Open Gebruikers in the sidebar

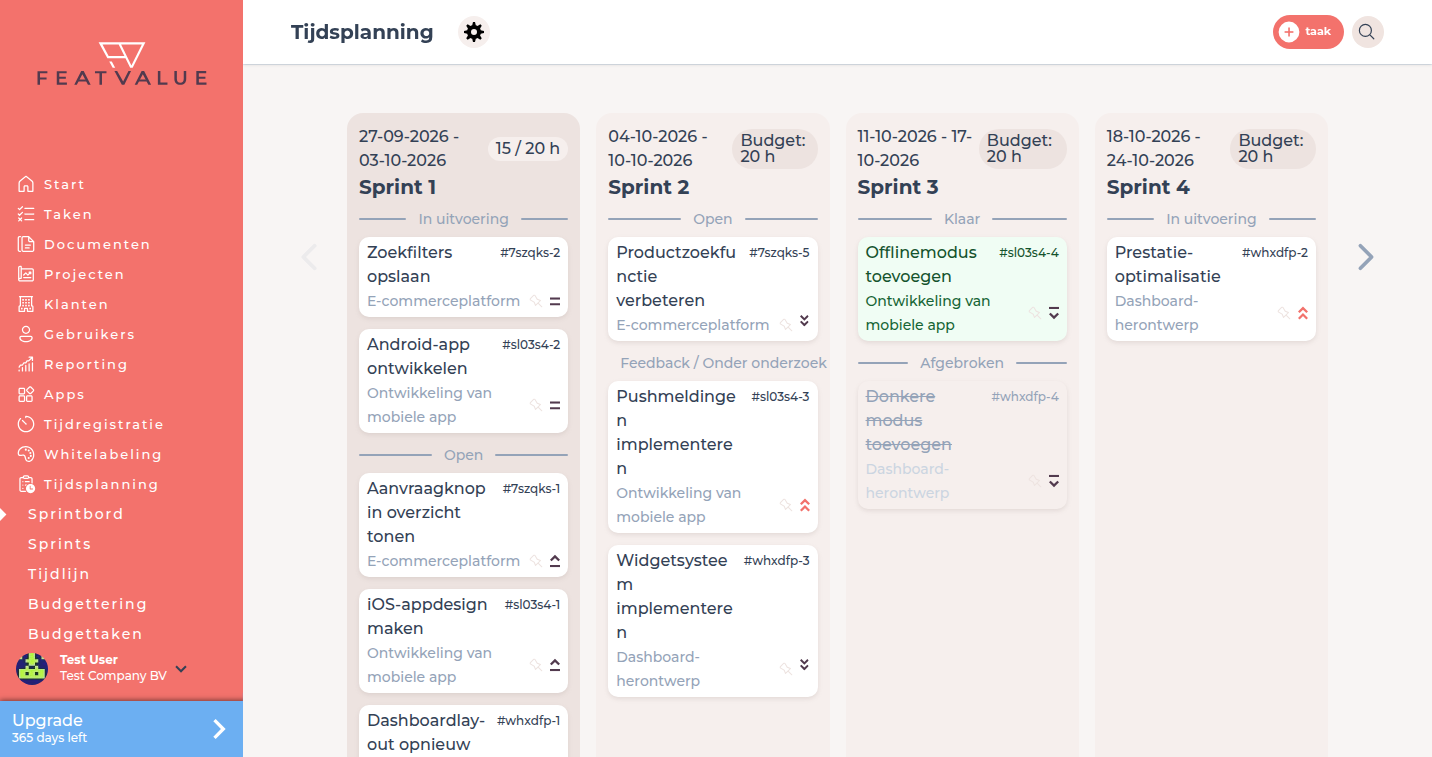[x=89, y=334]
